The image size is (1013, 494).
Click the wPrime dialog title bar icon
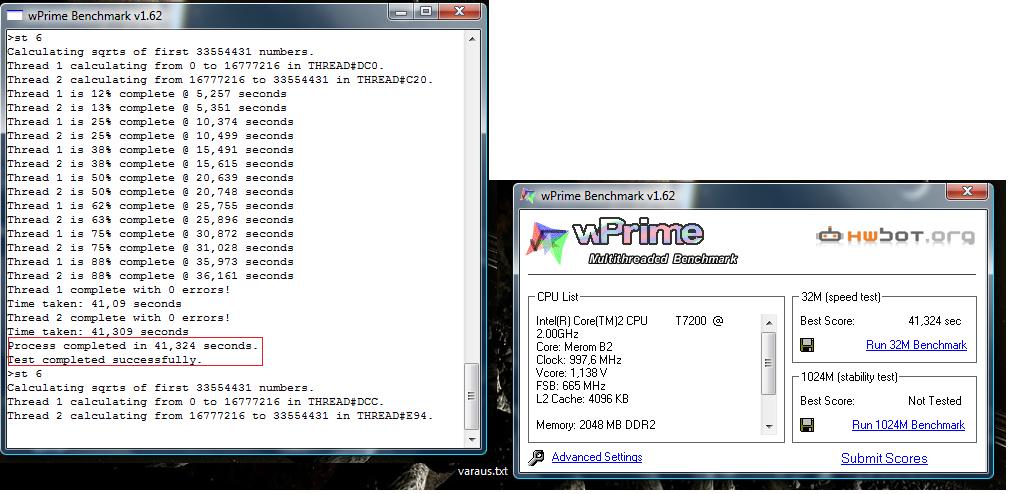(528, 196)
